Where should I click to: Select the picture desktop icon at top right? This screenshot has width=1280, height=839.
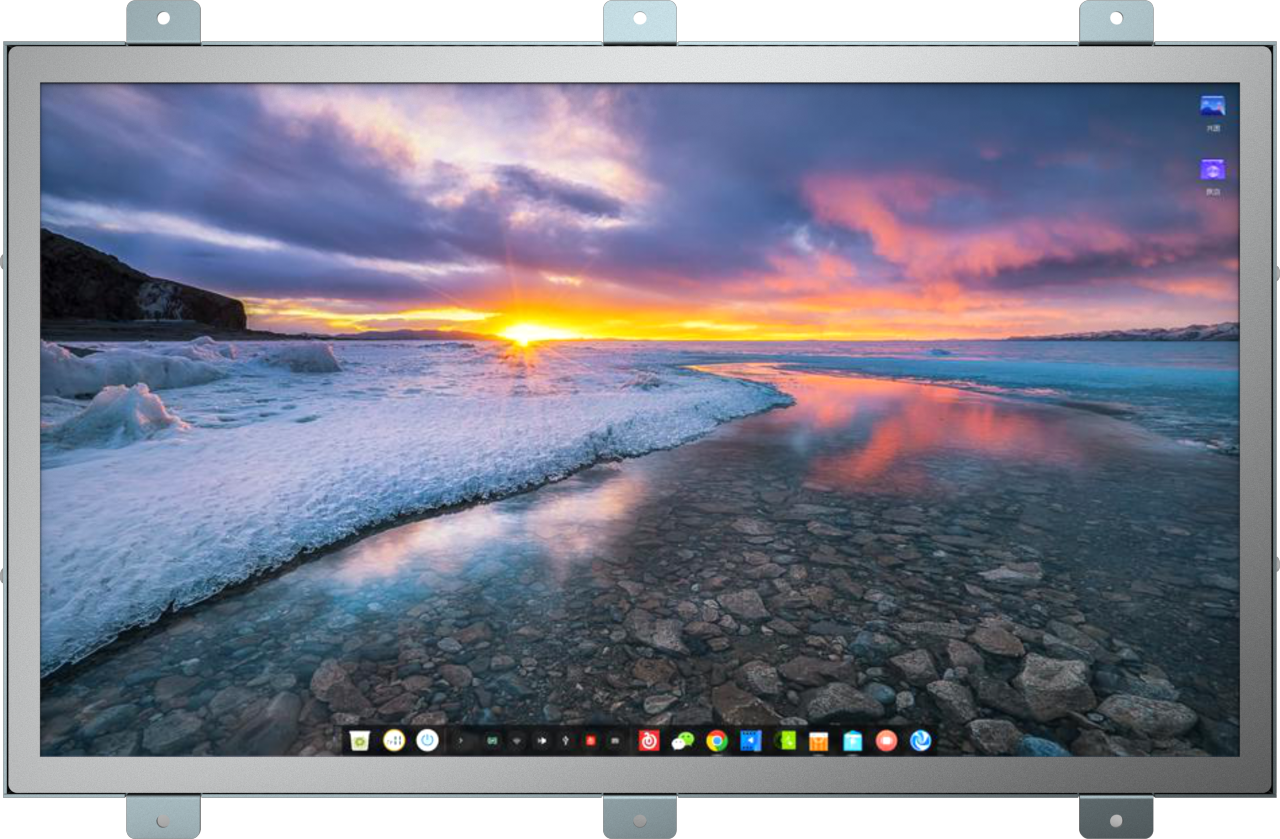click(x=1212, y=106)
